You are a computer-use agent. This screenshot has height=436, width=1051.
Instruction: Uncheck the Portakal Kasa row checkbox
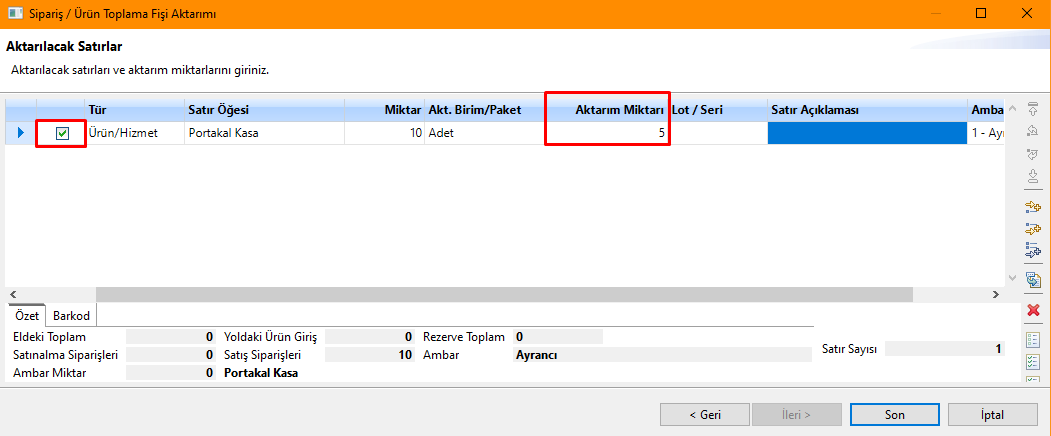pos(62,134)
